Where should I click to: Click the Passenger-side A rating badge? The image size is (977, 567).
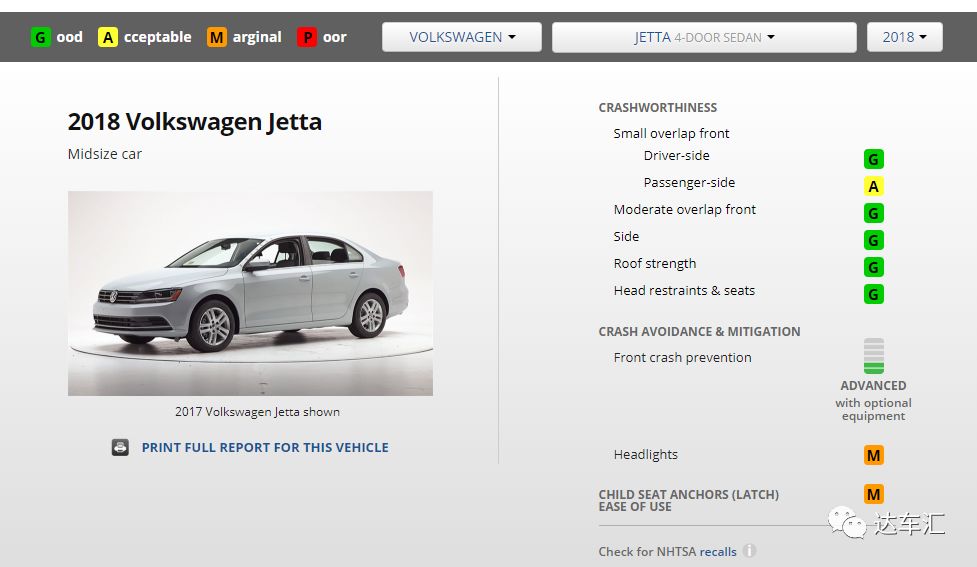click(874, 186)
